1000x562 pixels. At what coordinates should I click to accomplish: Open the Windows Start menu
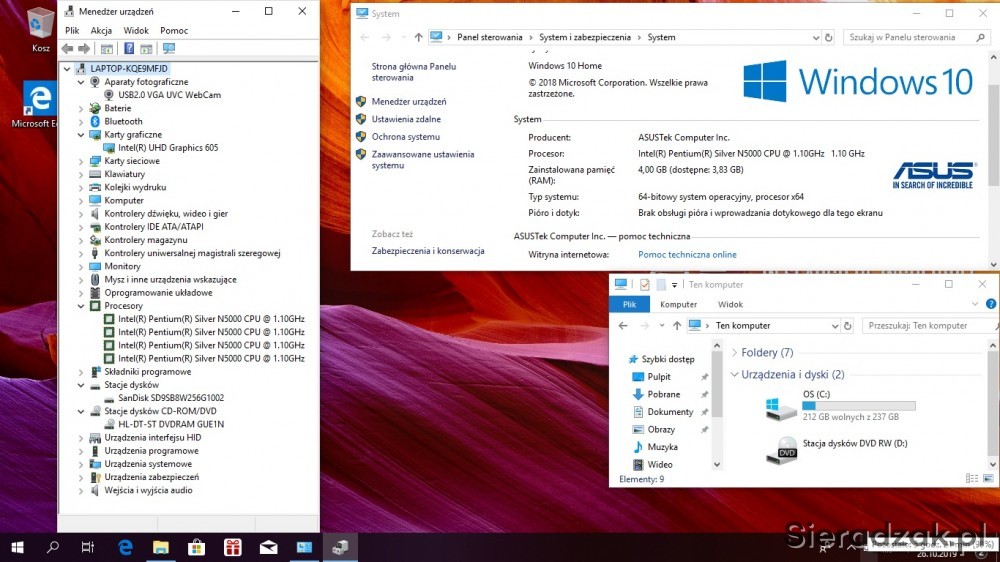click(18, 547)
